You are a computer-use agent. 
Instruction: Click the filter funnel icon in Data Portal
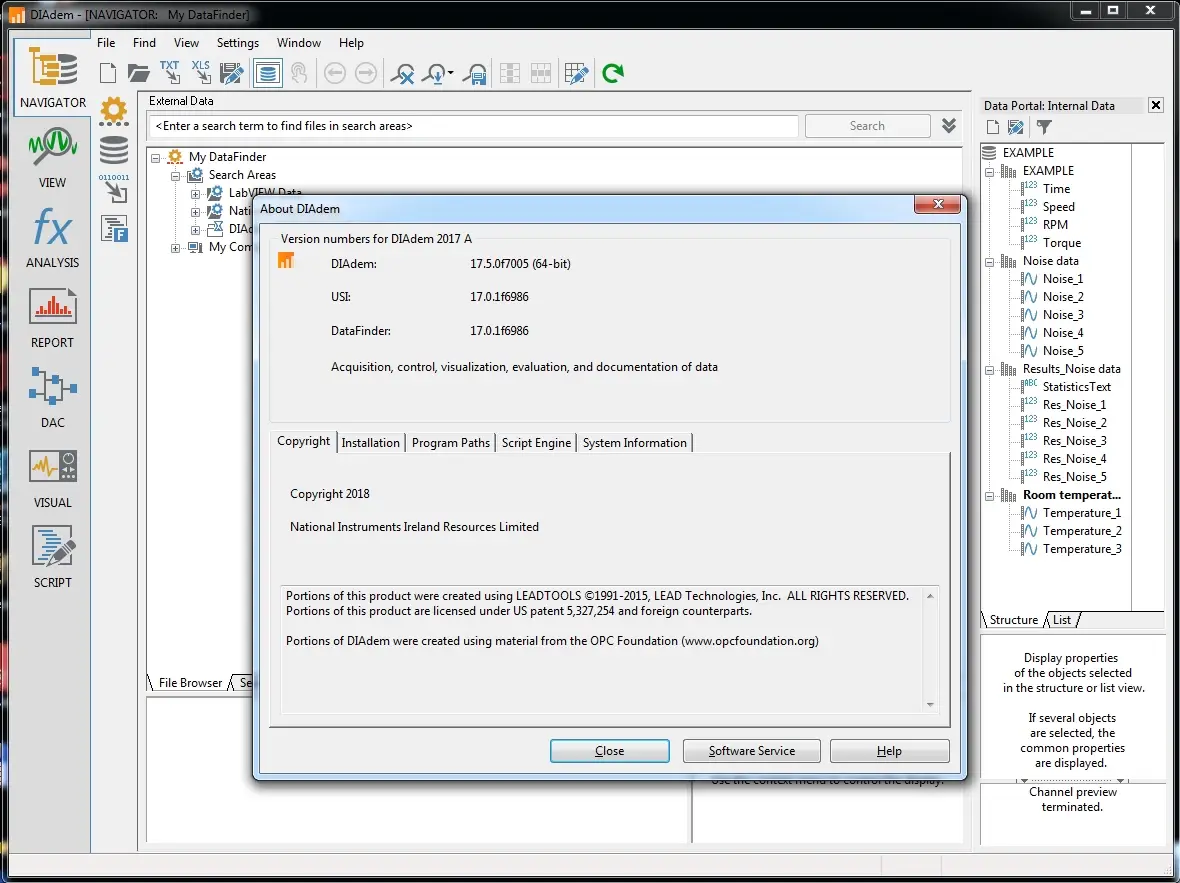(x=1044, y=127)
